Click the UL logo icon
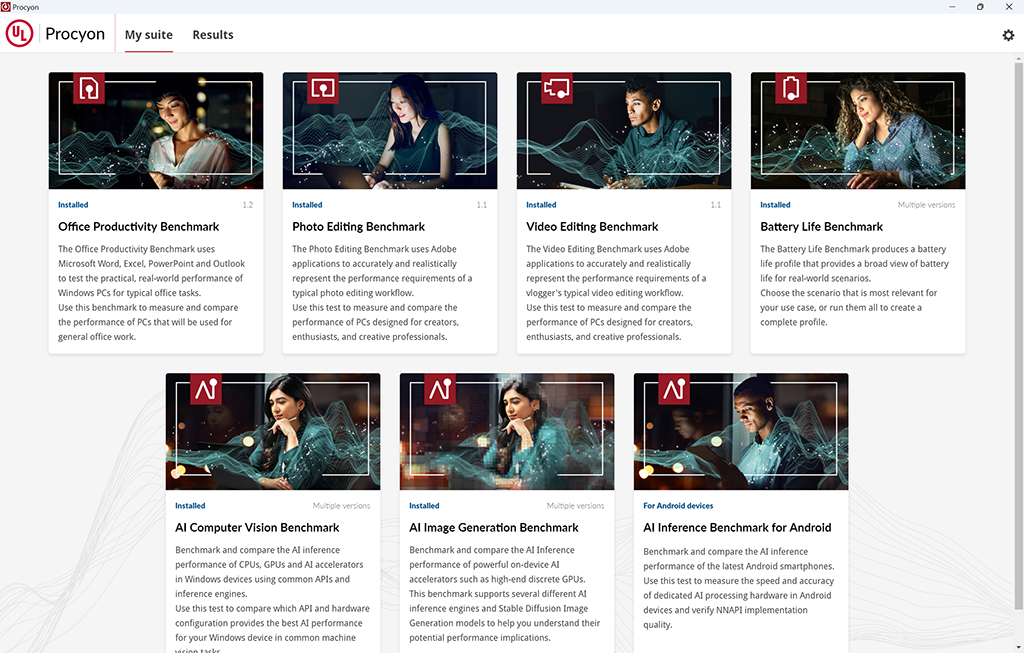 coord(20,33)
